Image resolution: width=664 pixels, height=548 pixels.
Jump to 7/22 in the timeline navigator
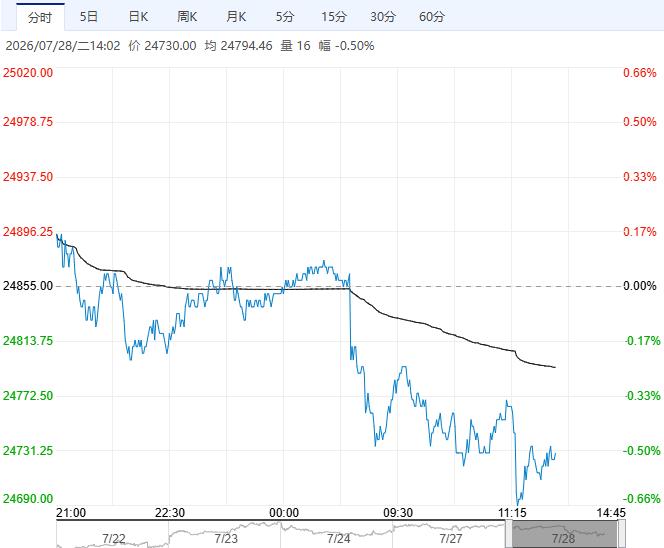coord(113,538)
